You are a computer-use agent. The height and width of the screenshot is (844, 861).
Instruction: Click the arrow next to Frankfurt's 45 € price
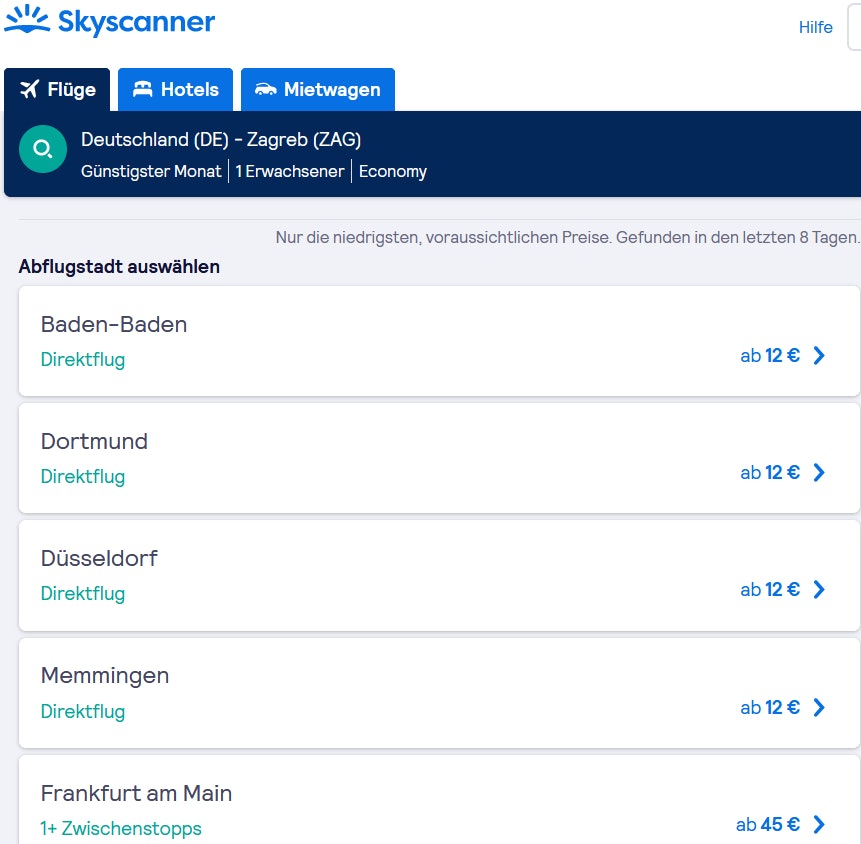(819, 824)
